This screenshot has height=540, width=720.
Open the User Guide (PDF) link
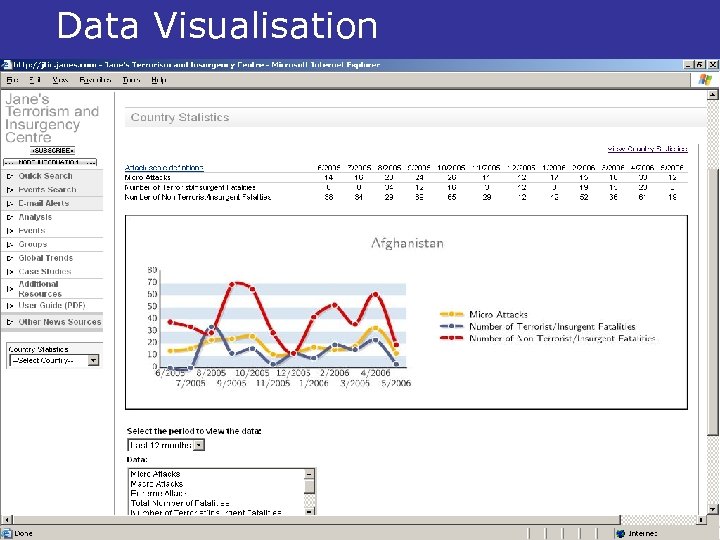pos(52,305)
